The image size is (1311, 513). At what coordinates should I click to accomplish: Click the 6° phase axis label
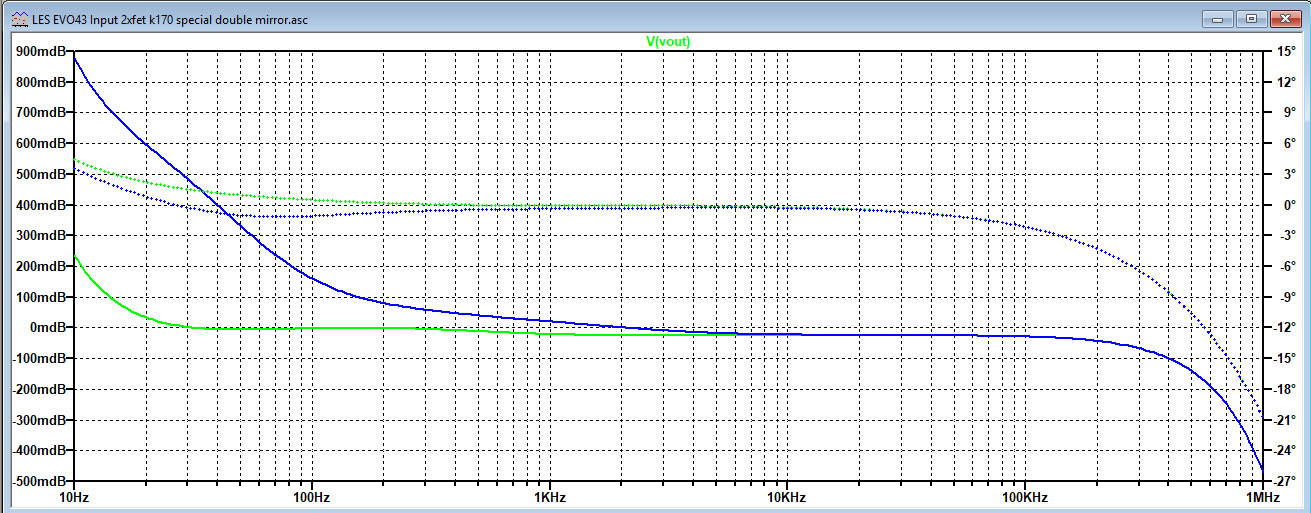tap(1289, 143)
